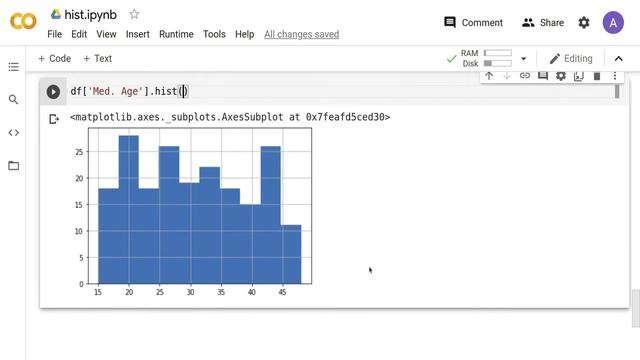Screen dimensions: 640x360
Task: Add a new Code cell
Action: pos(54,58)
